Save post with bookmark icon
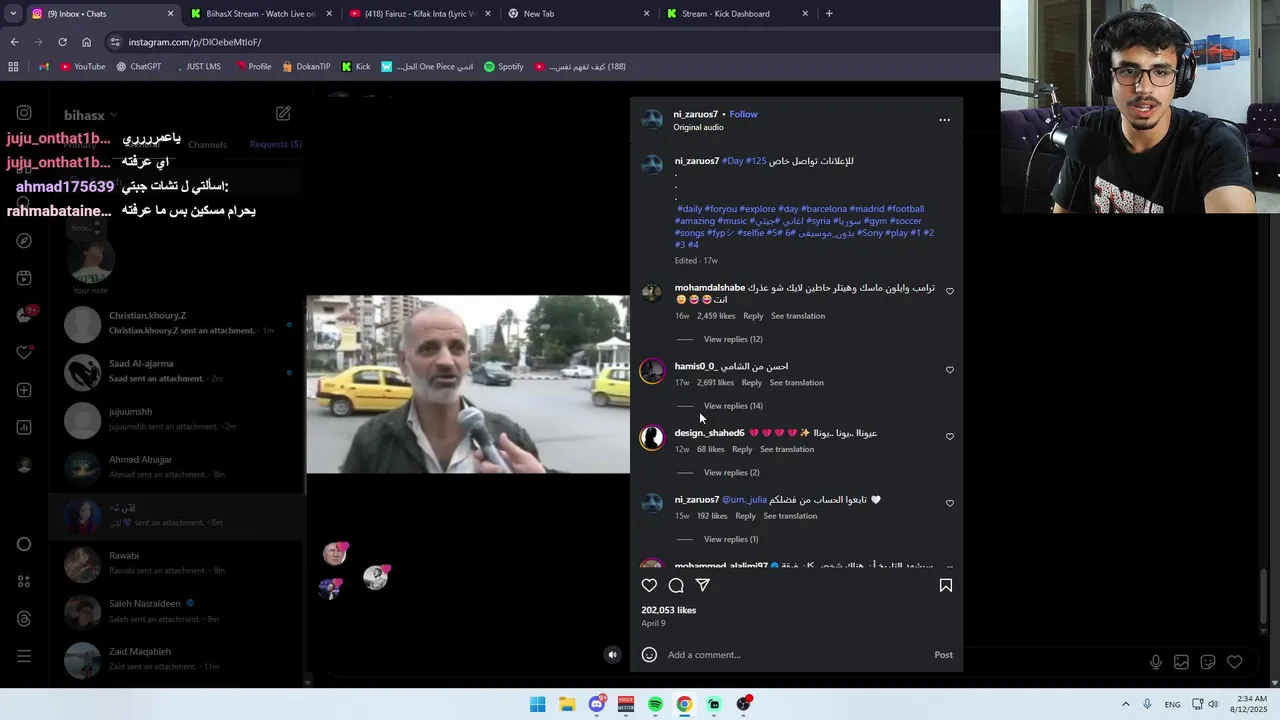 coord(945,585)
